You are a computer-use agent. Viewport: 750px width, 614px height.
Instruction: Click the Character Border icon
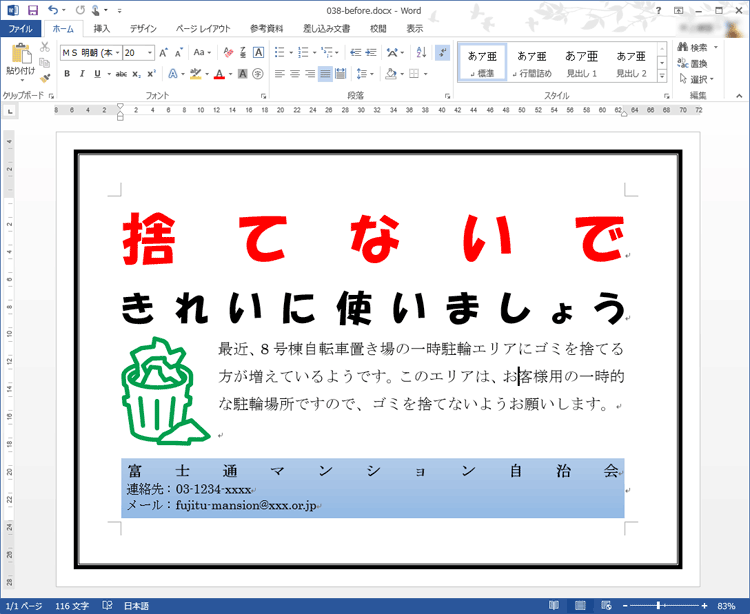click(x=258, y=53)
